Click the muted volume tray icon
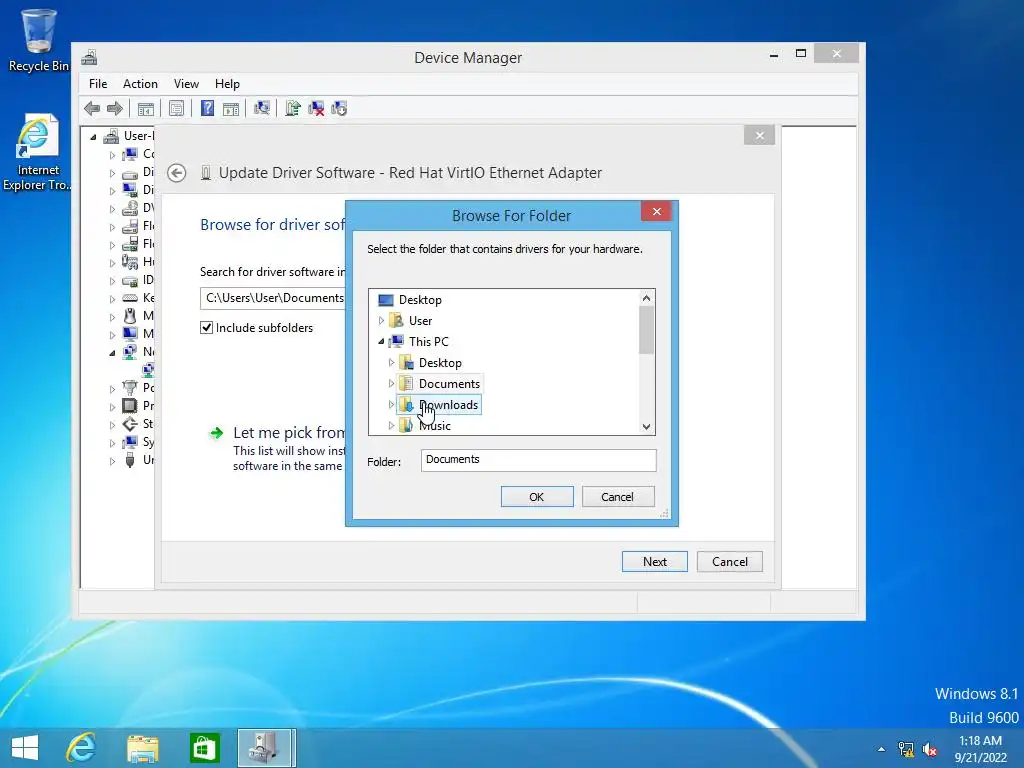Screen dimensions: 1024x768 tap(930, 749)
